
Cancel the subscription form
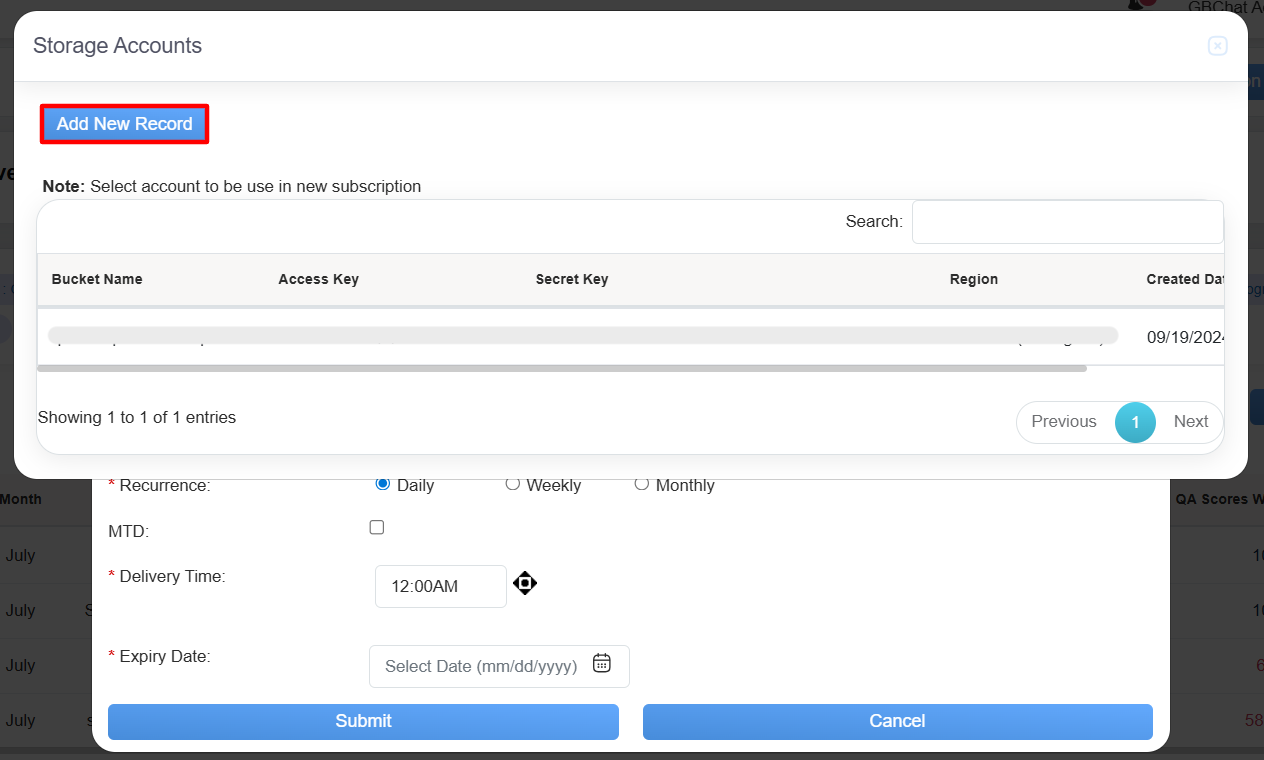[x=897, y=721]
